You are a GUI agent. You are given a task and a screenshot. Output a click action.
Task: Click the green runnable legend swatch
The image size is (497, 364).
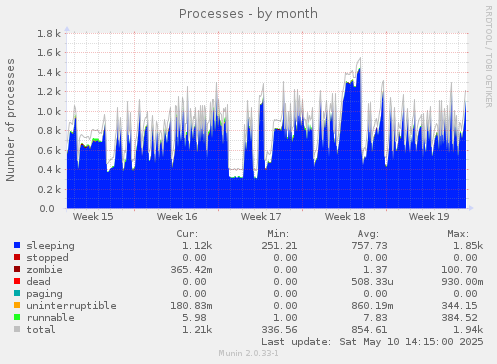click(x=17, y=317)
